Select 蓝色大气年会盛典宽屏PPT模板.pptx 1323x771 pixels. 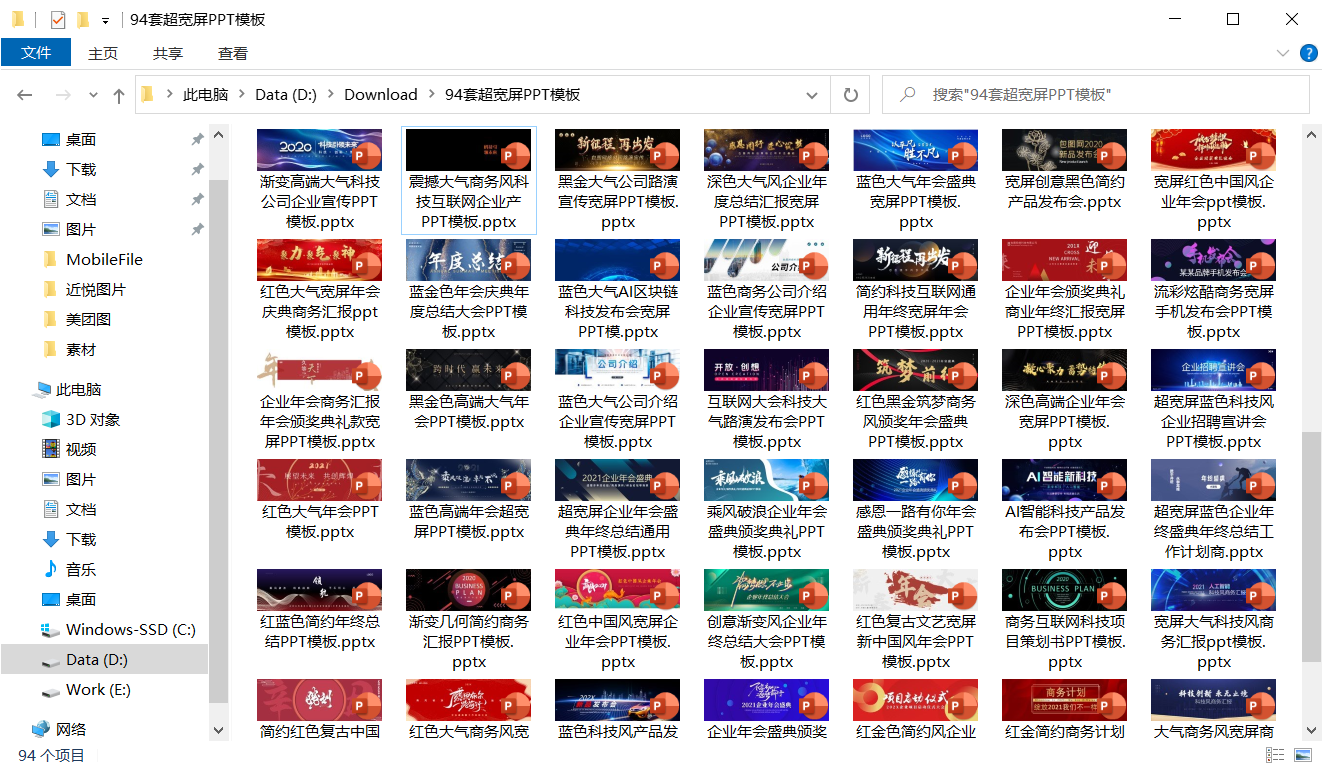click(916, 180)
